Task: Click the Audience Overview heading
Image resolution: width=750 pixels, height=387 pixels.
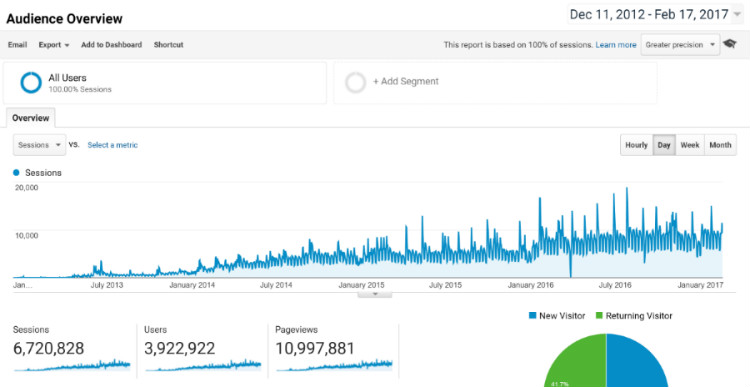Action: click(64, 19)
